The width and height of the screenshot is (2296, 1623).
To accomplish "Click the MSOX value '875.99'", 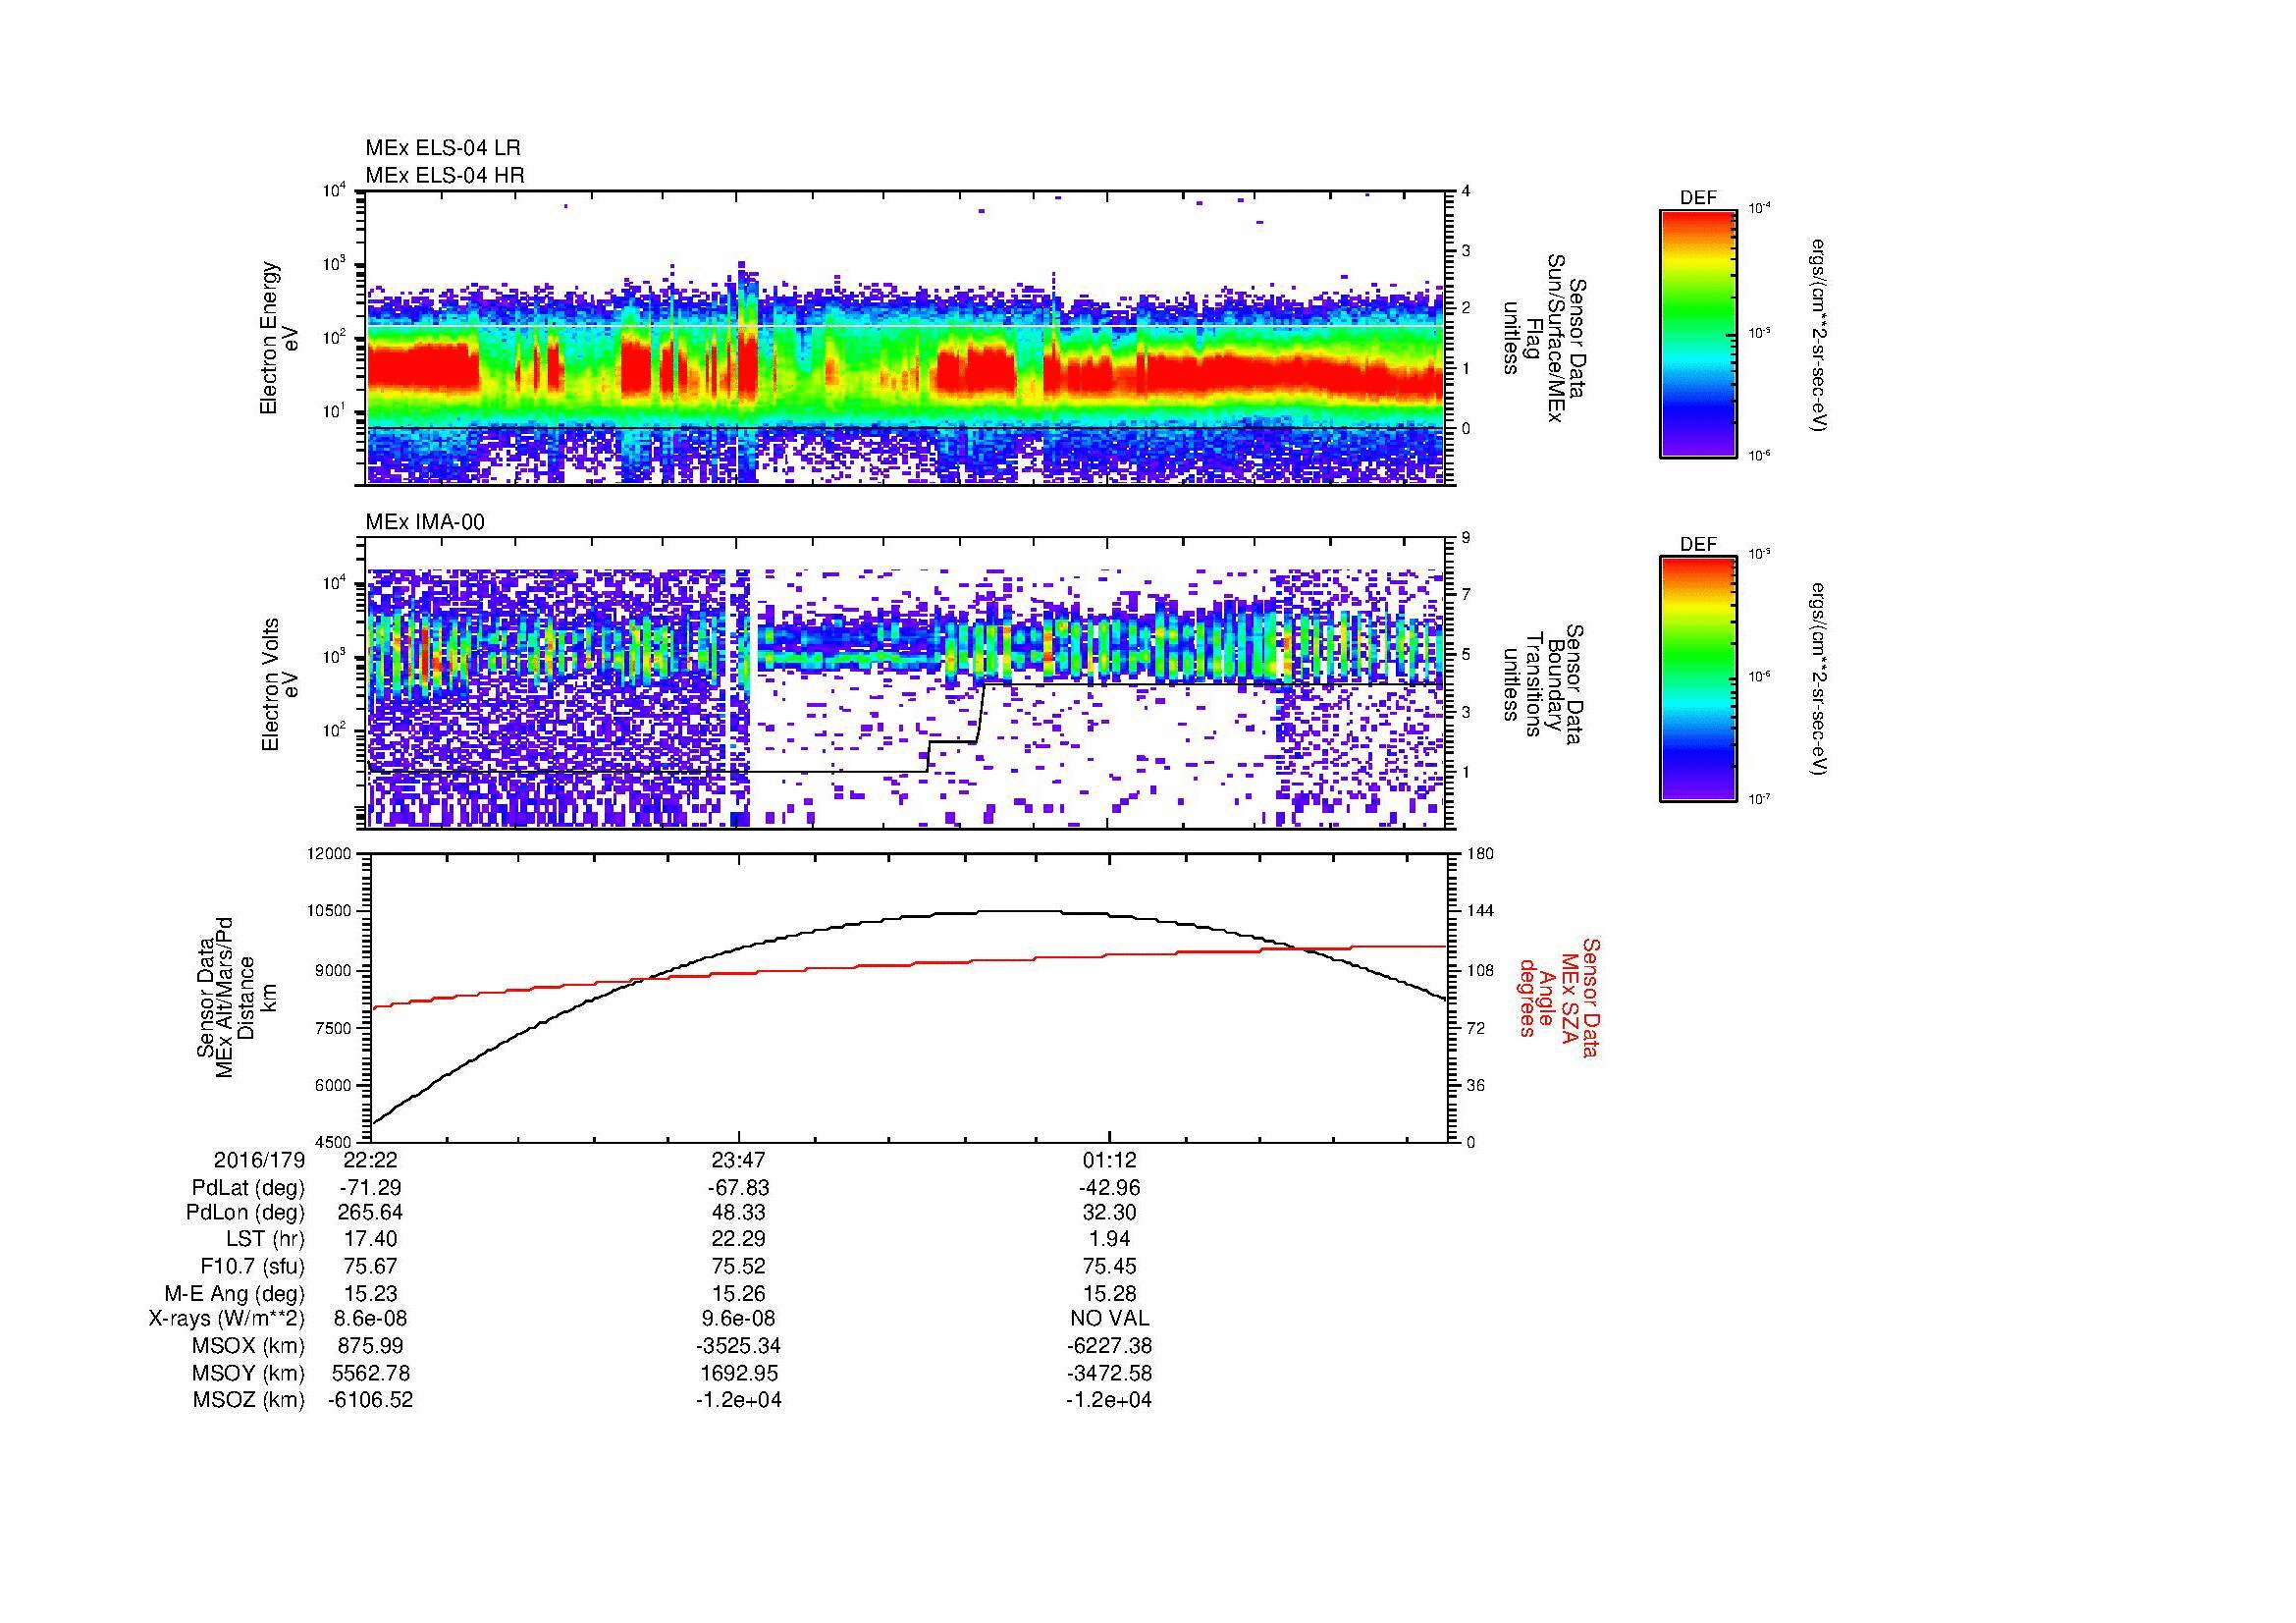I will click(370, 1346).
